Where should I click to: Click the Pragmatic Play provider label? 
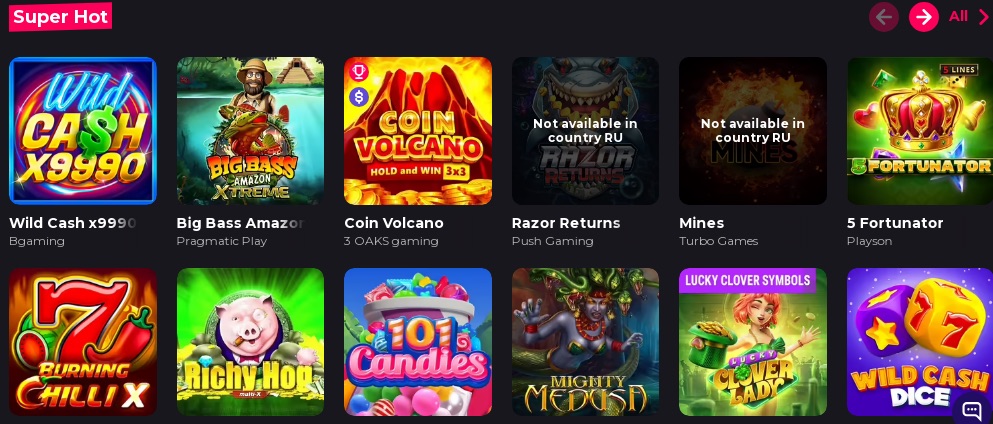click(222, 241)
